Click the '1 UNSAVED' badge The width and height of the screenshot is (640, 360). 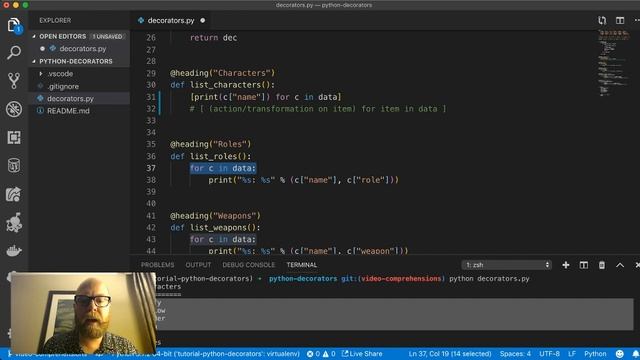[x=107, y=37]
